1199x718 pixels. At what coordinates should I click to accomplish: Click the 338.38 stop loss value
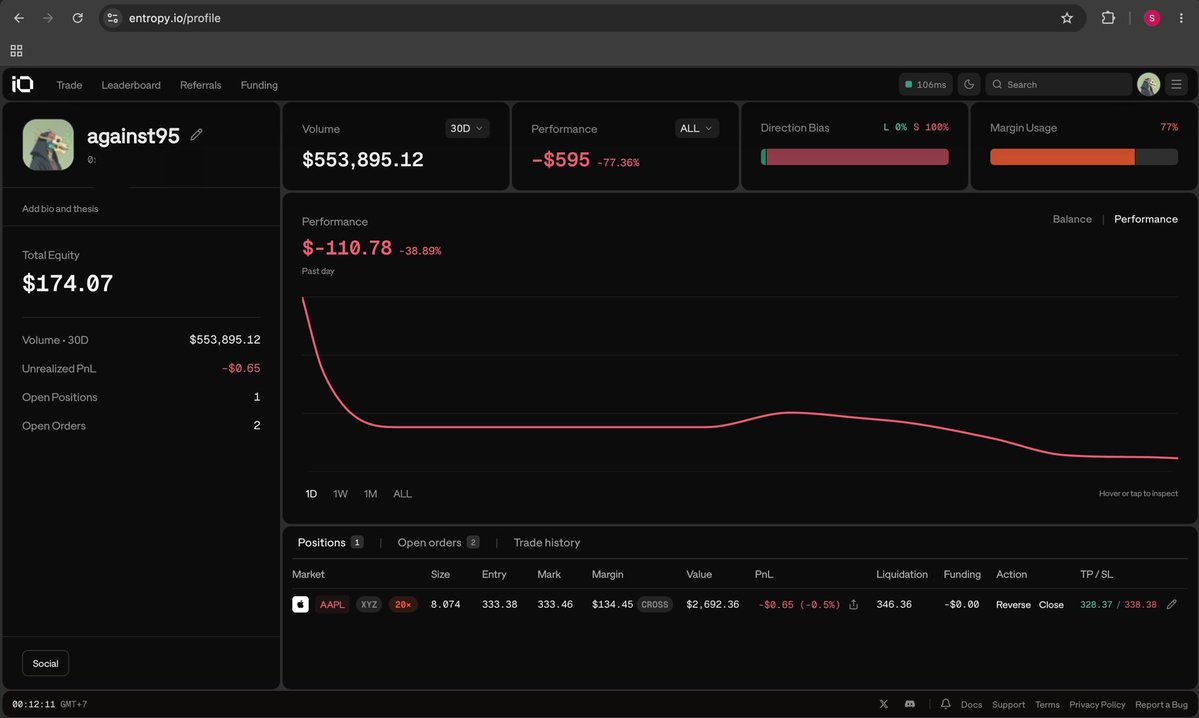coord(1140,604)
